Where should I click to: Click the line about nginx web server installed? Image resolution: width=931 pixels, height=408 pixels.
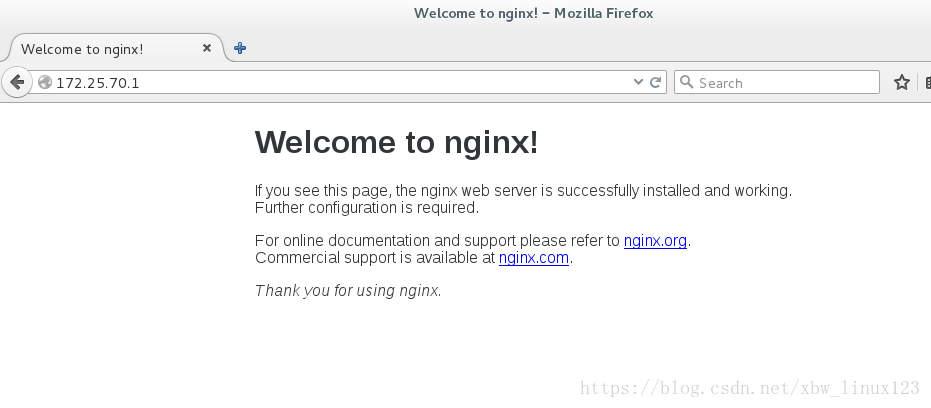pos(523,191)
